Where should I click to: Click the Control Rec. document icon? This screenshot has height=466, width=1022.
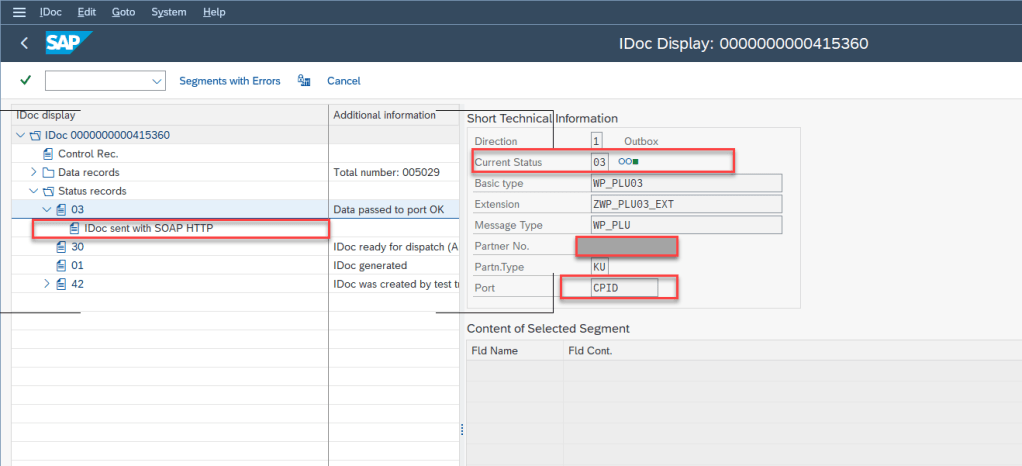click(48, 154)
